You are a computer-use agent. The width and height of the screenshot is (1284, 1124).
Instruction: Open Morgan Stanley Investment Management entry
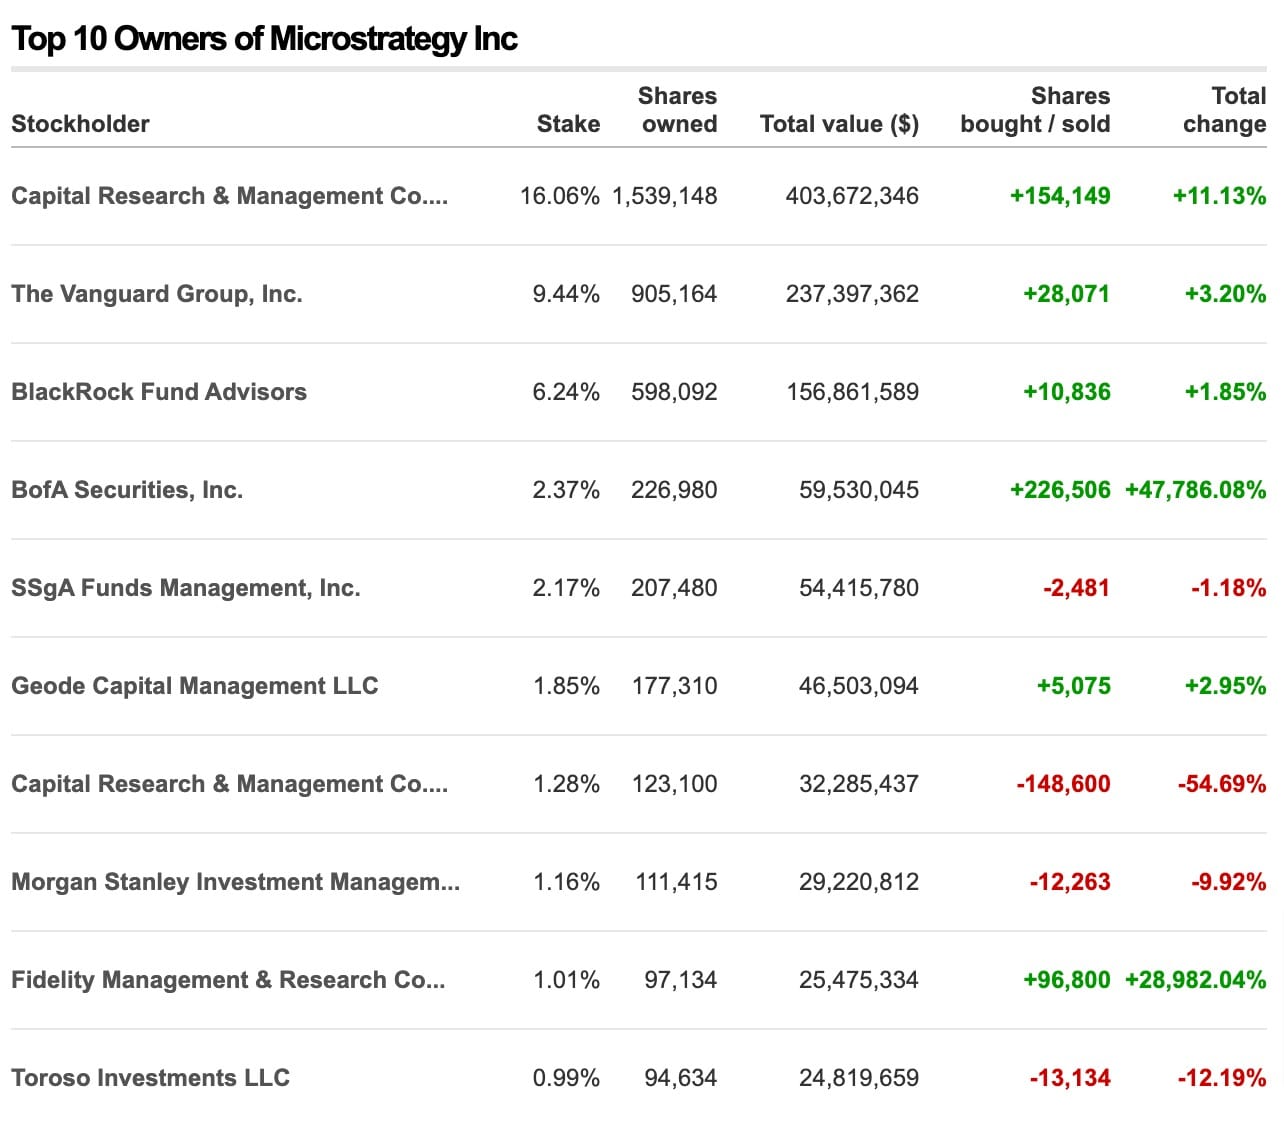[236, 882]
